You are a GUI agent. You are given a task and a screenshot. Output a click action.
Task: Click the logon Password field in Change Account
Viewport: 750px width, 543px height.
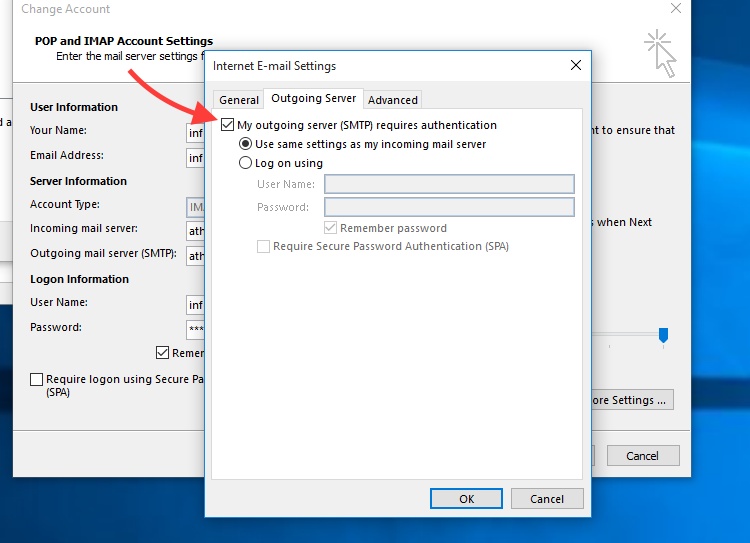tap(196, 330)
